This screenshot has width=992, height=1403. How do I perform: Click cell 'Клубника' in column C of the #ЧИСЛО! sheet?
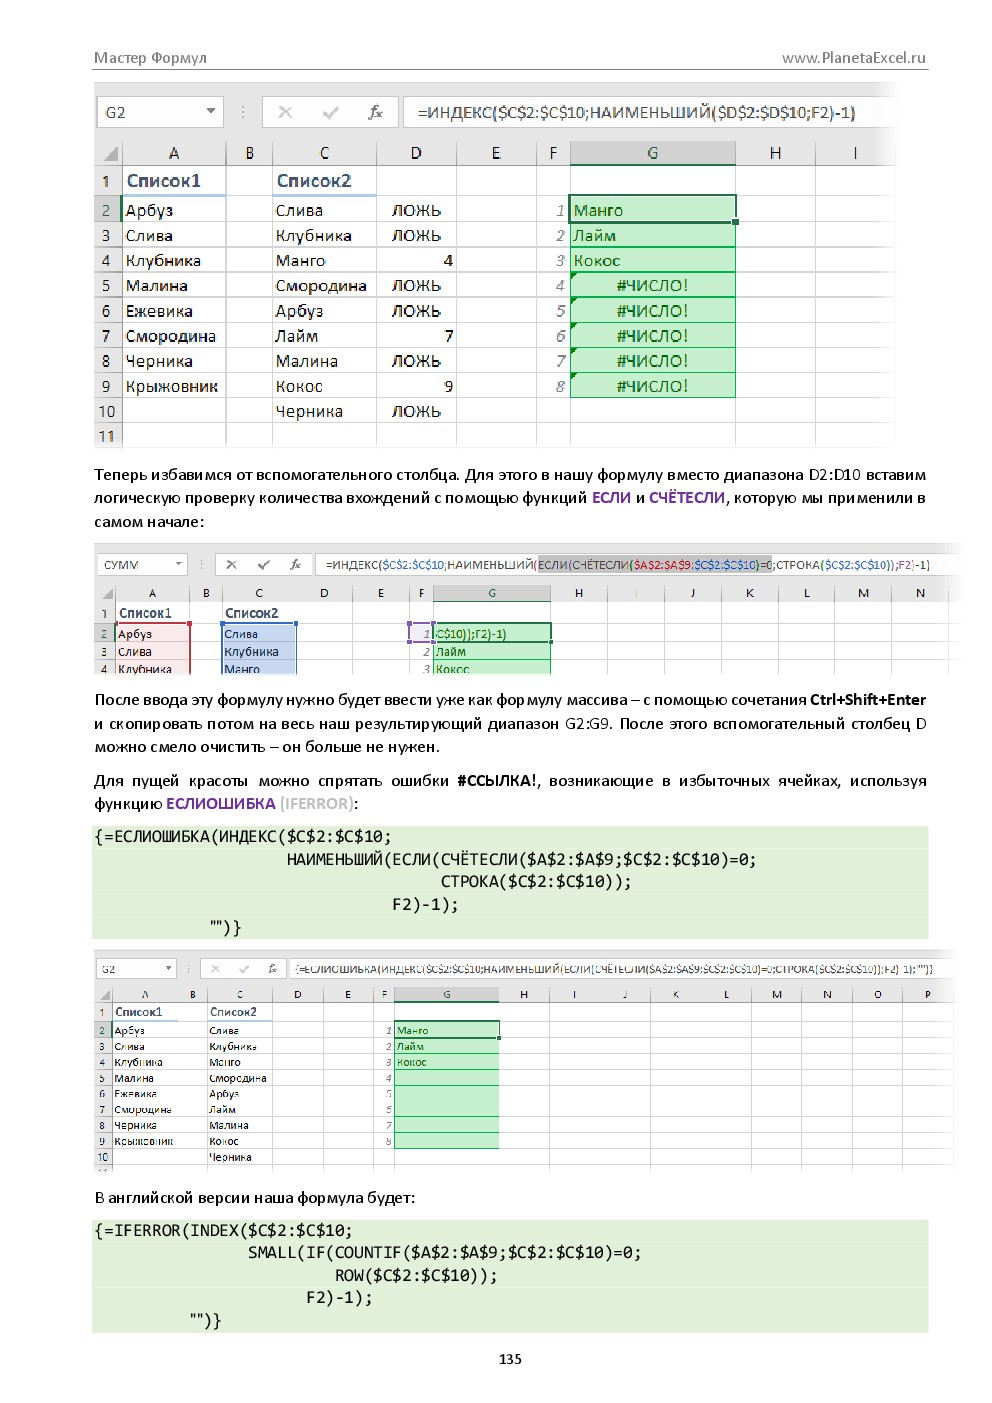pyautogui.click(x=324, y=236)
